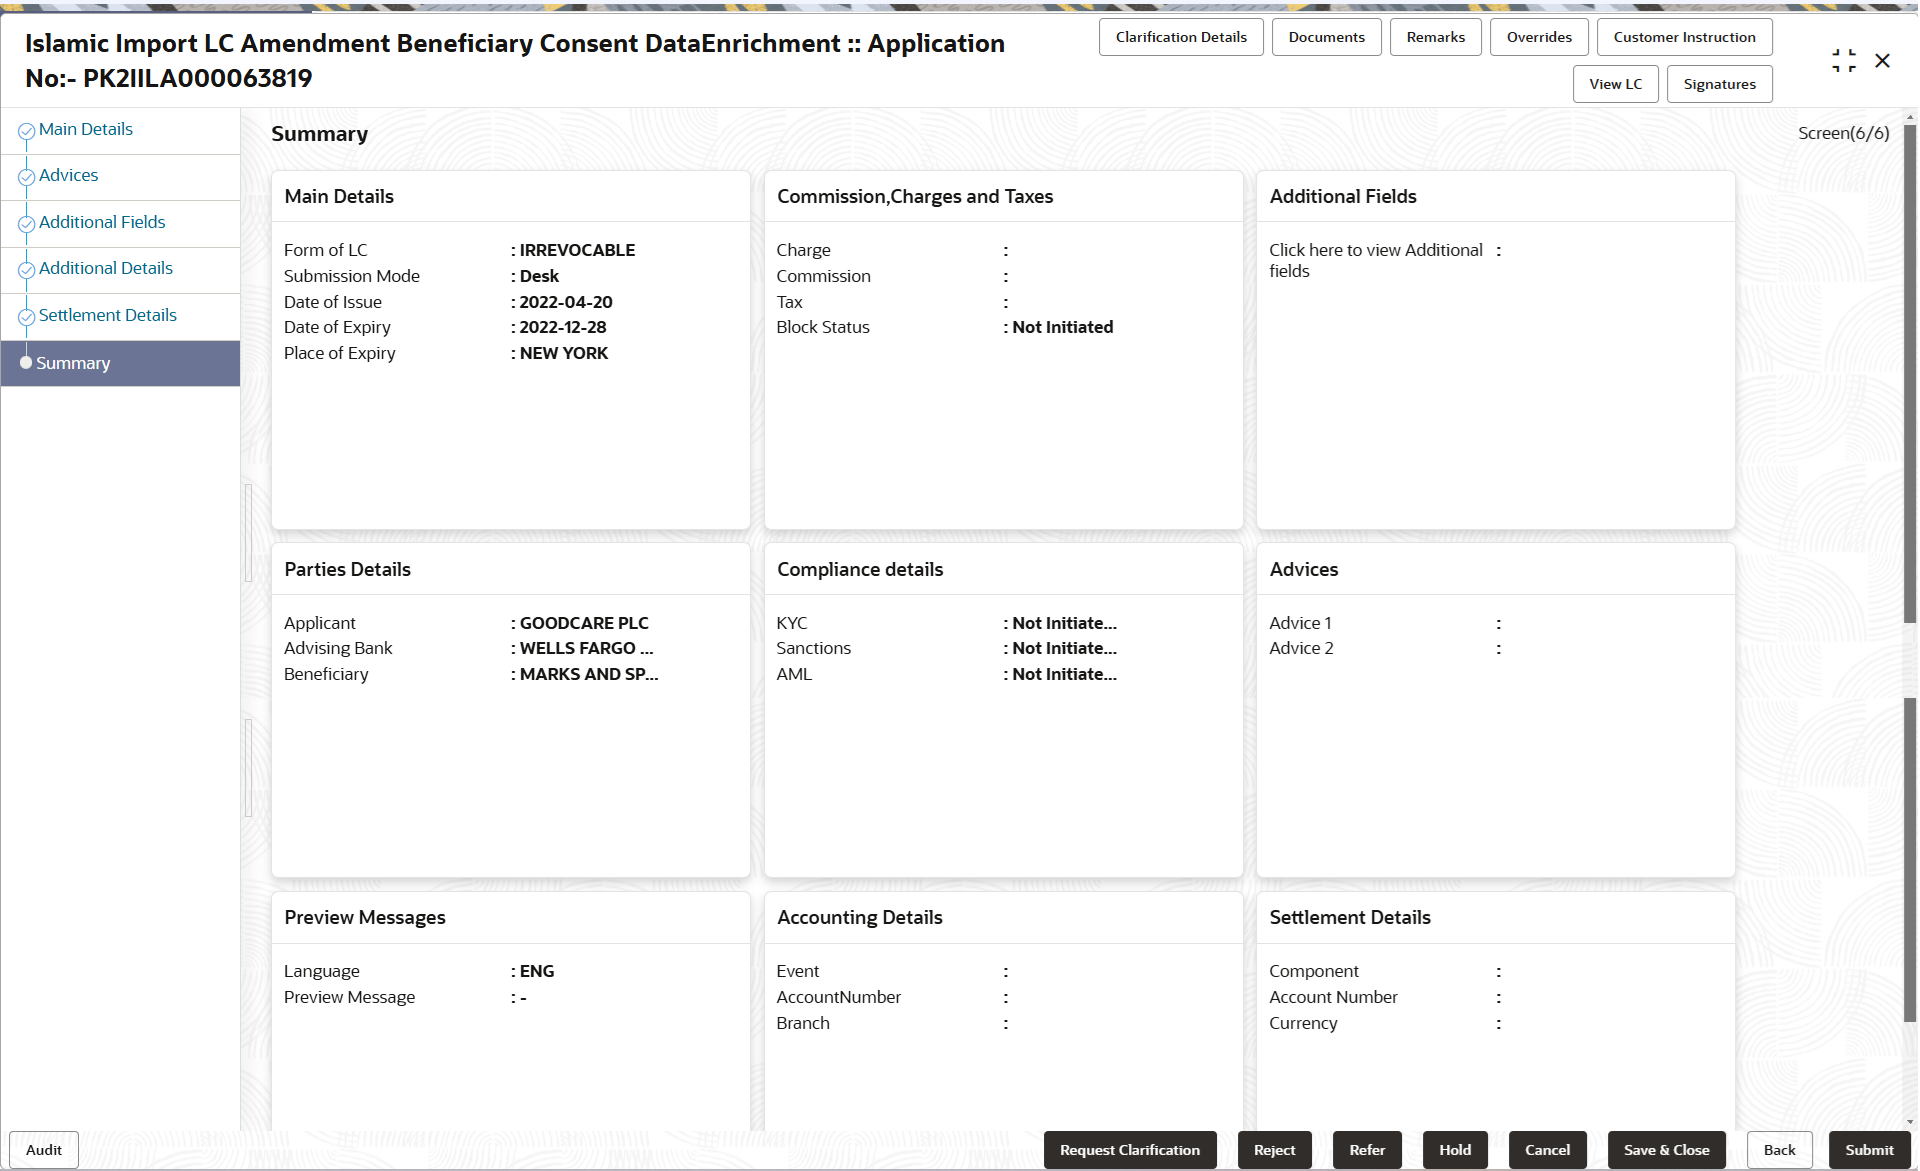Screen dimensions: 1920x1171
Task: Click the View LC button
Action: [1615, 84]
